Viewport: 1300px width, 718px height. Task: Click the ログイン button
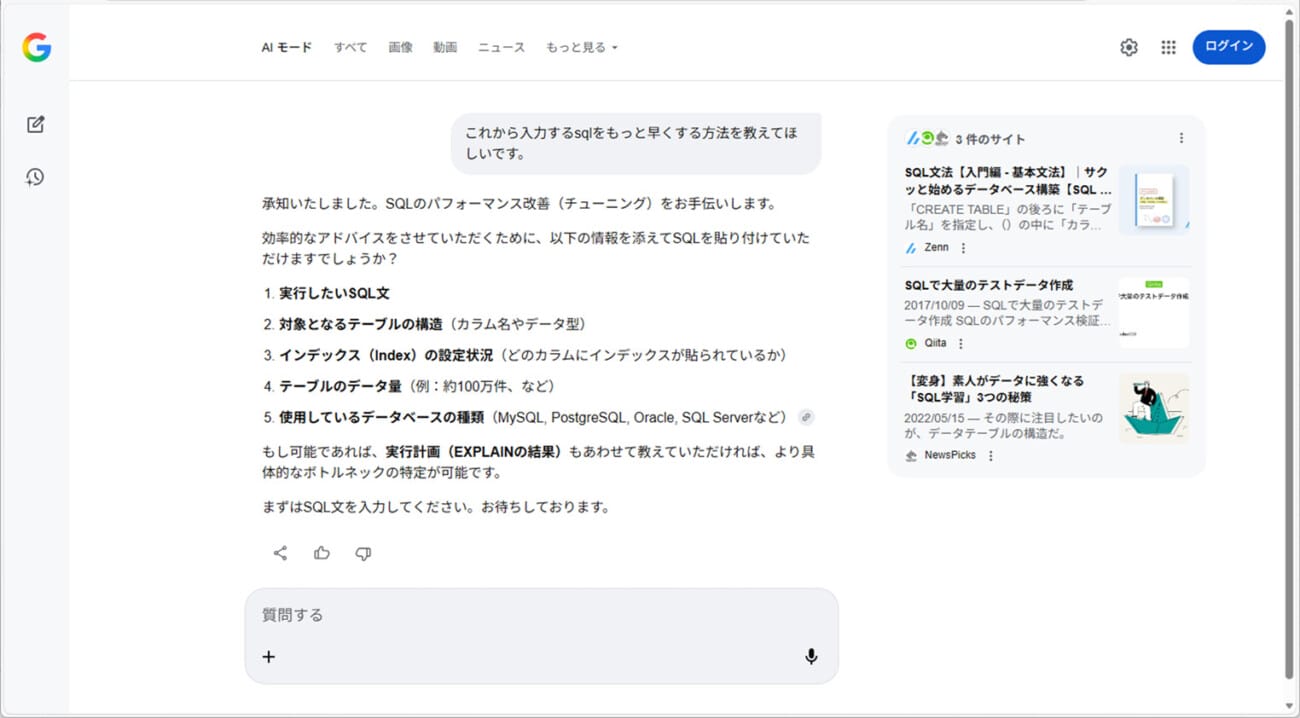tap(1228, 47)
